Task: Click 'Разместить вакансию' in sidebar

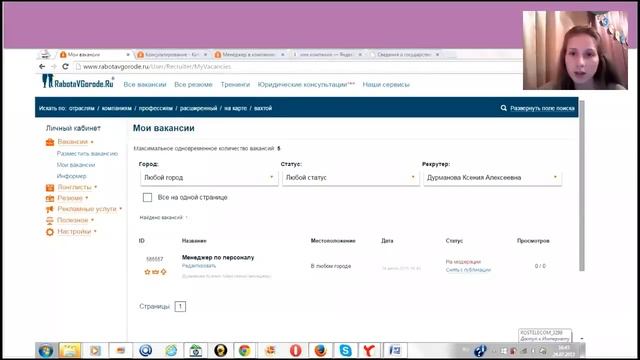Action: [87, 153]
